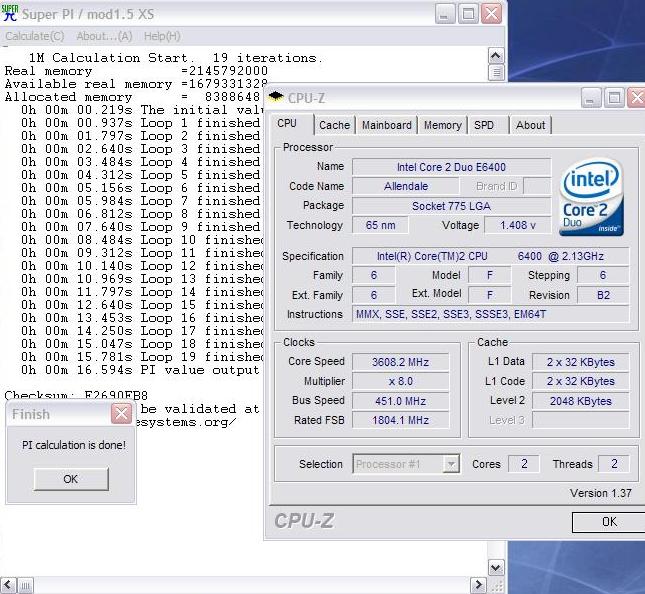
Task: Click the Multiplier value x 8.0
Action: (x=400, y=381)
